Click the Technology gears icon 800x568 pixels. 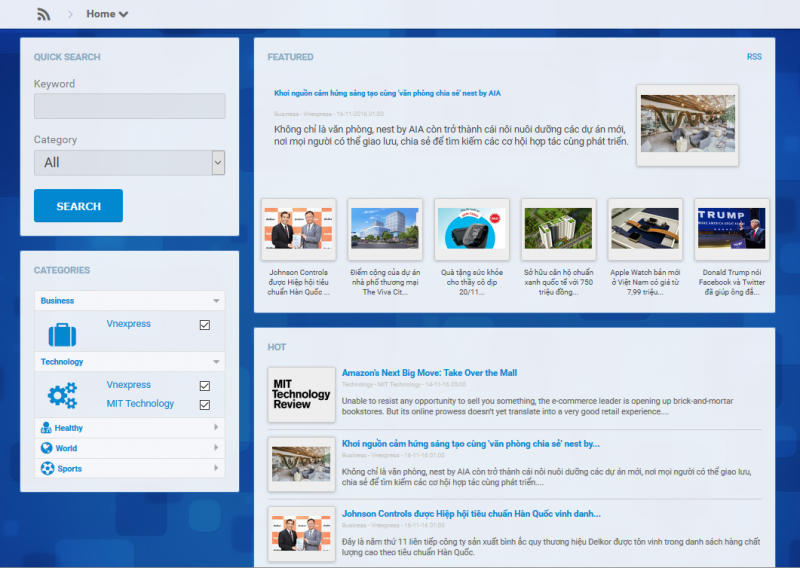coord(62,396)
